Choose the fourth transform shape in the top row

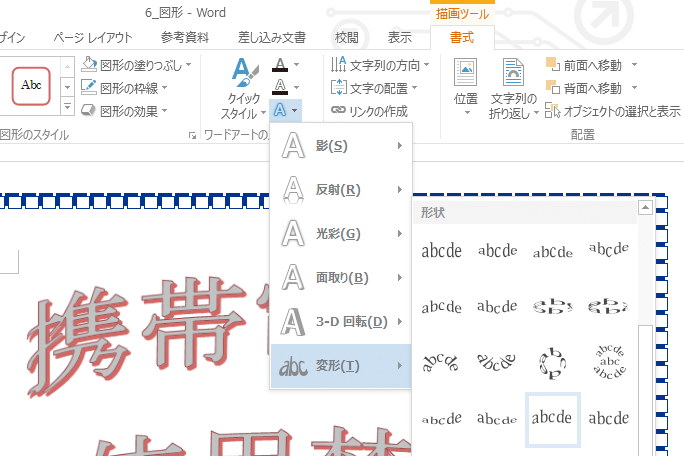tap(609, 249)
